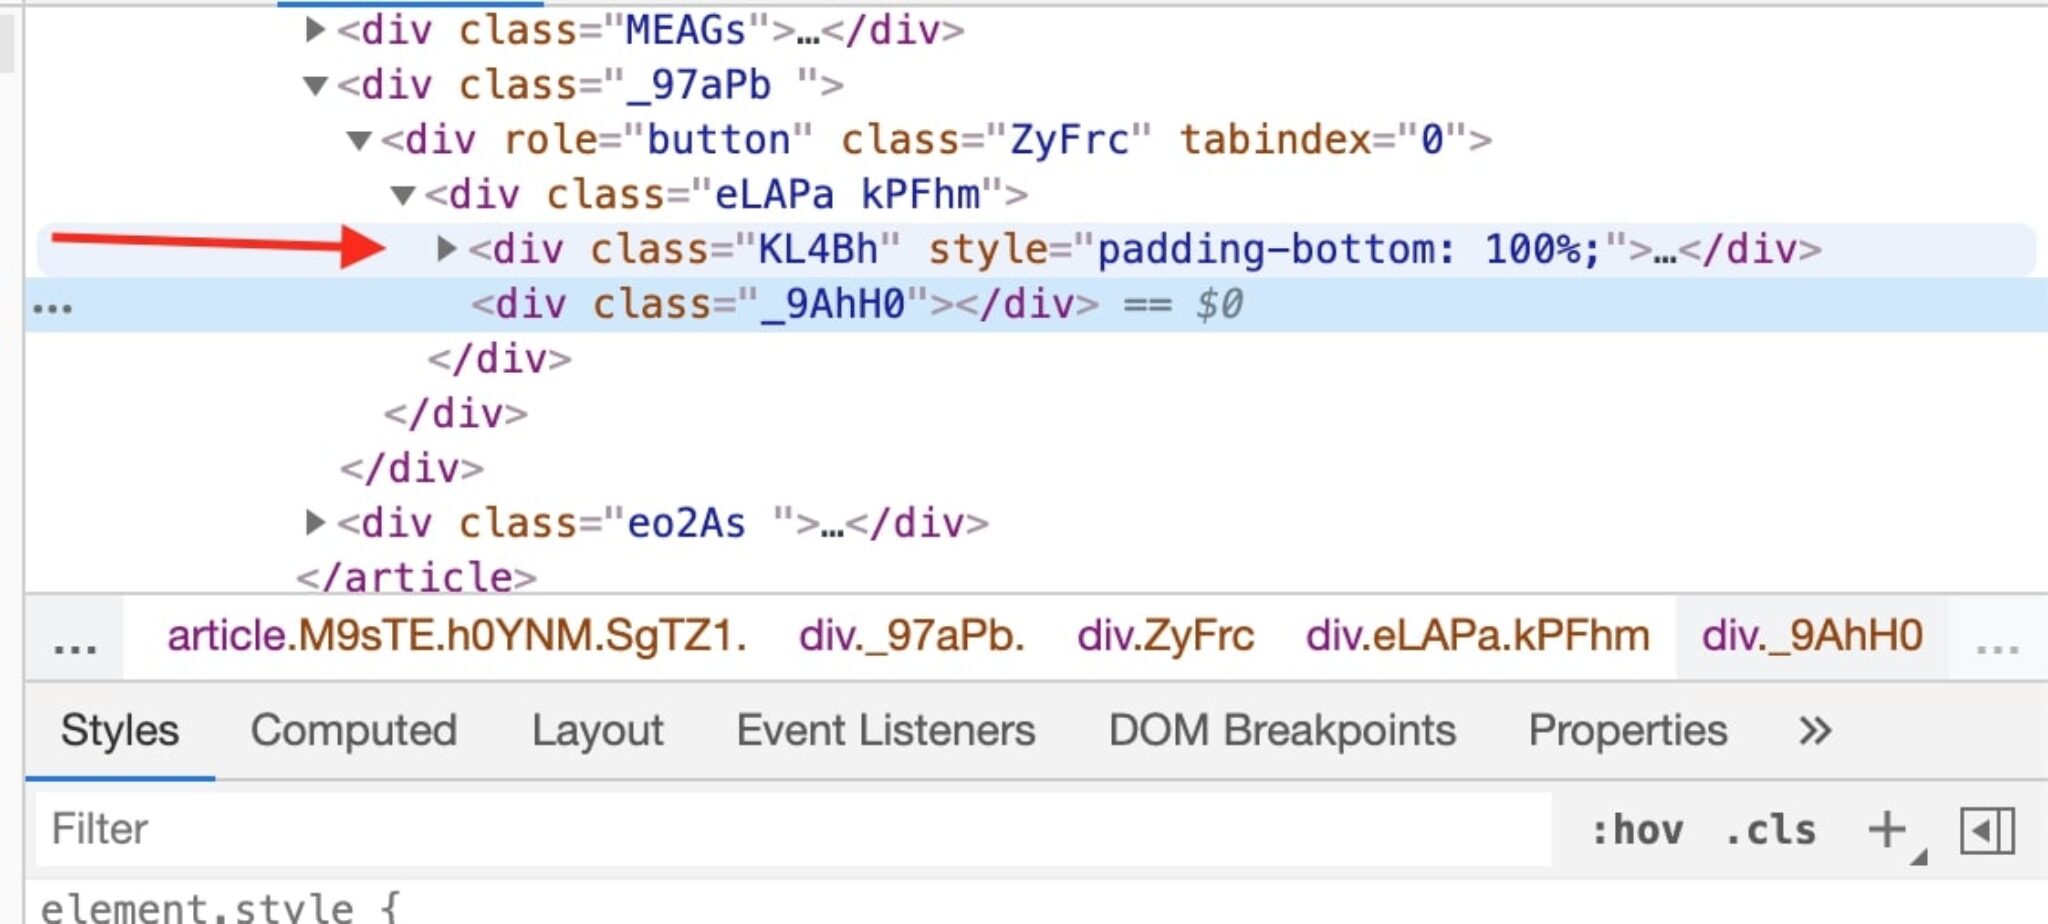Toggle element state with :hov
This screenshot has height=924, width=2048.
pos(1637,830)
